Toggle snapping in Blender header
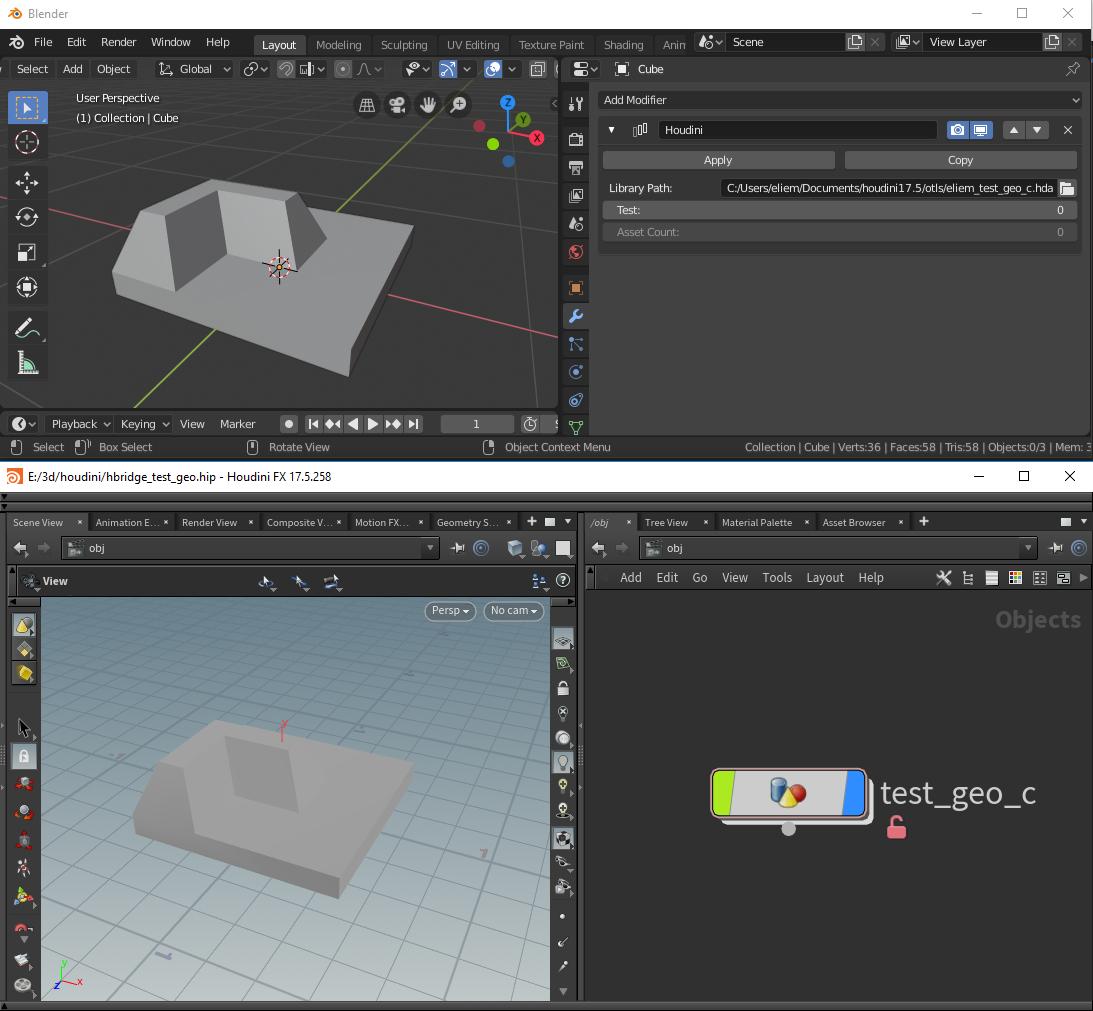 pos(286,69)
